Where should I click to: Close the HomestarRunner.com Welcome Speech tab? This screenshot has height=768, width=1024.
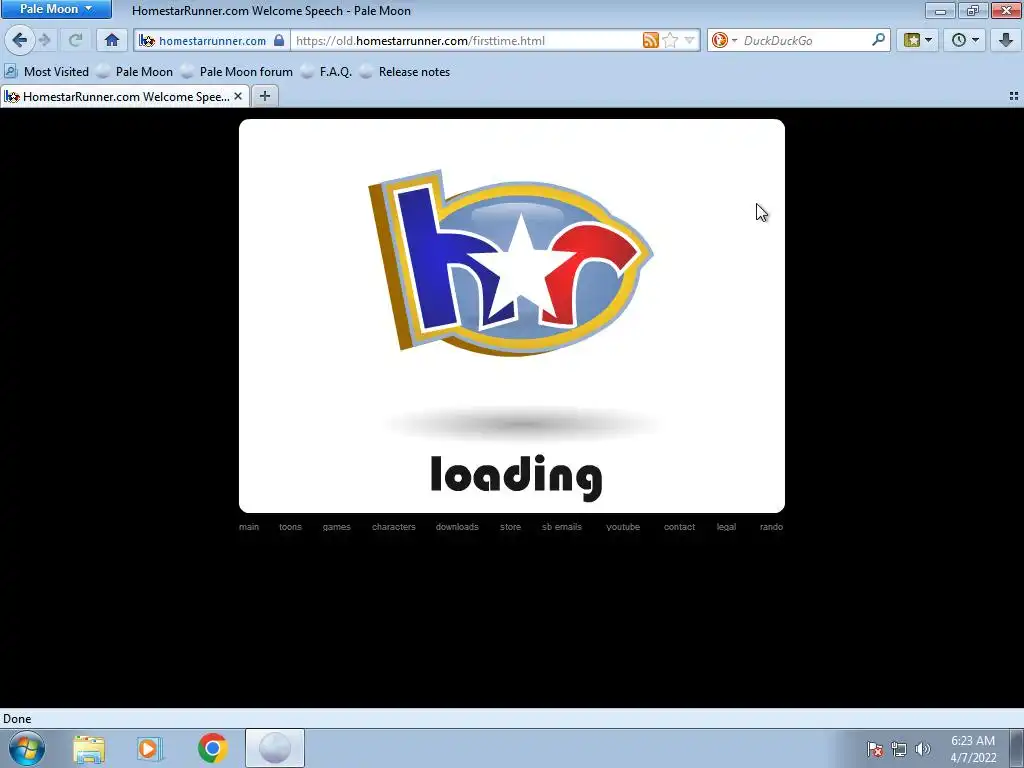(238, 97)
